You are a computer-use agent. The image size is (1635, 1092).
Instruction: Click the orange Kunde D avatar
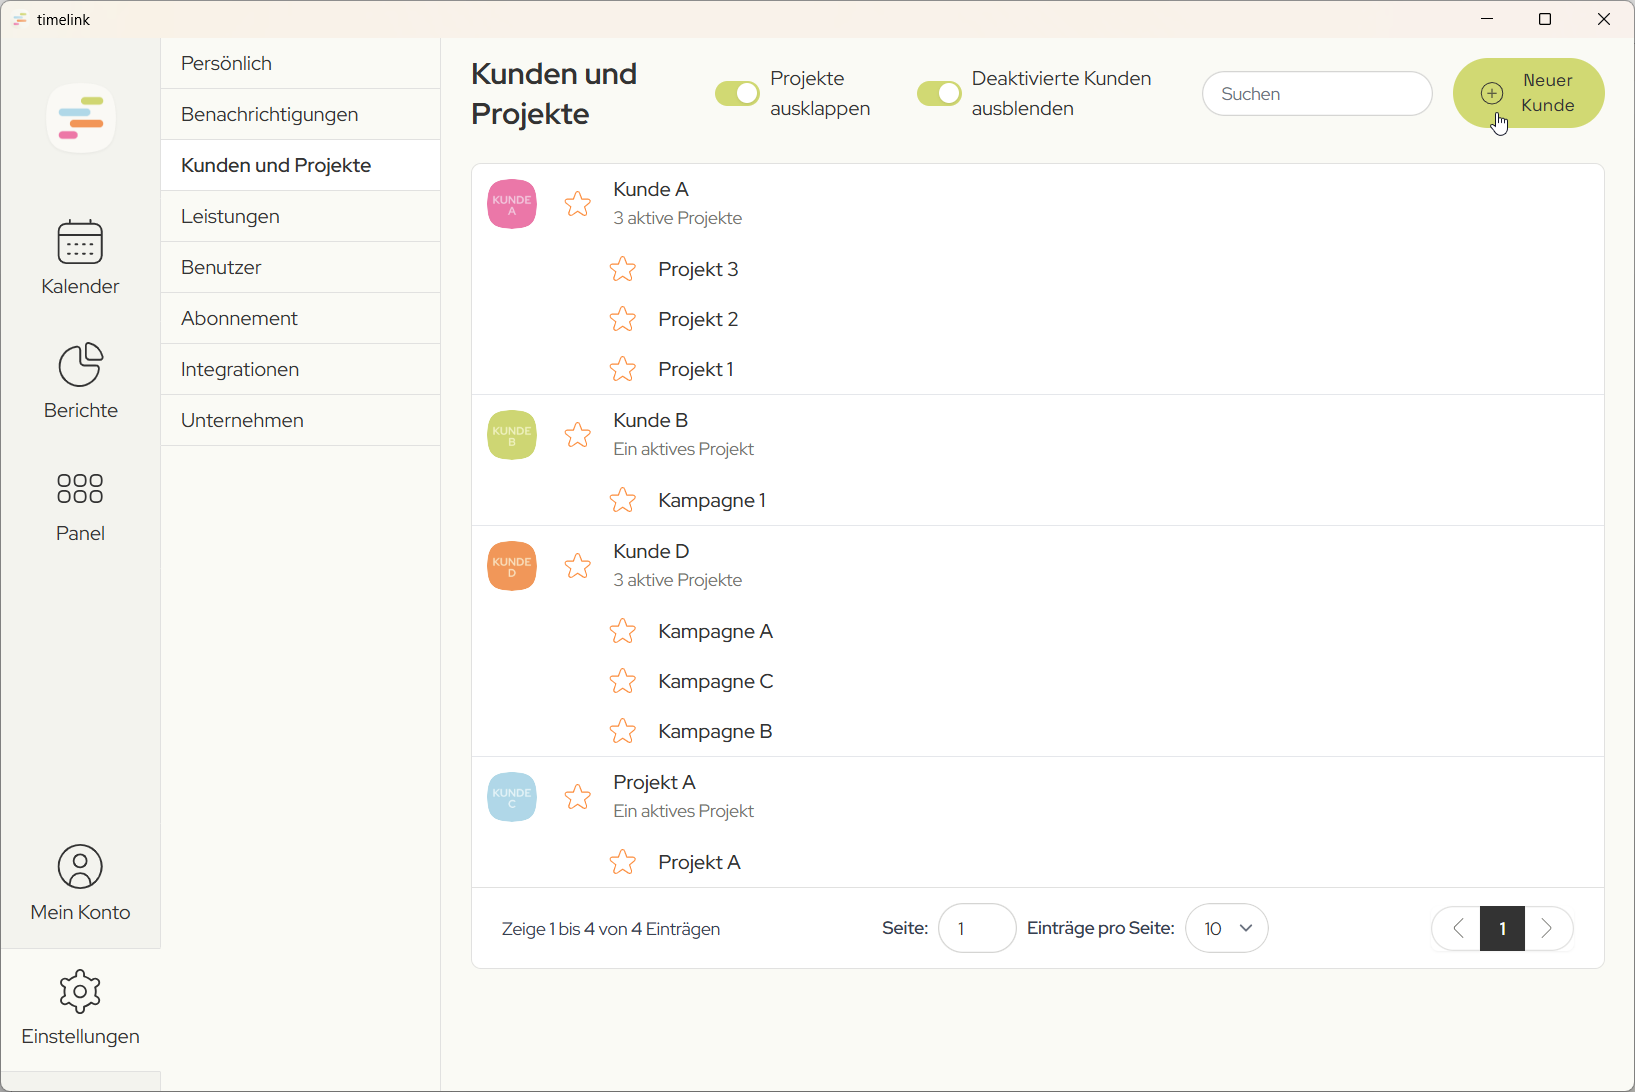[x=512, y=566]
